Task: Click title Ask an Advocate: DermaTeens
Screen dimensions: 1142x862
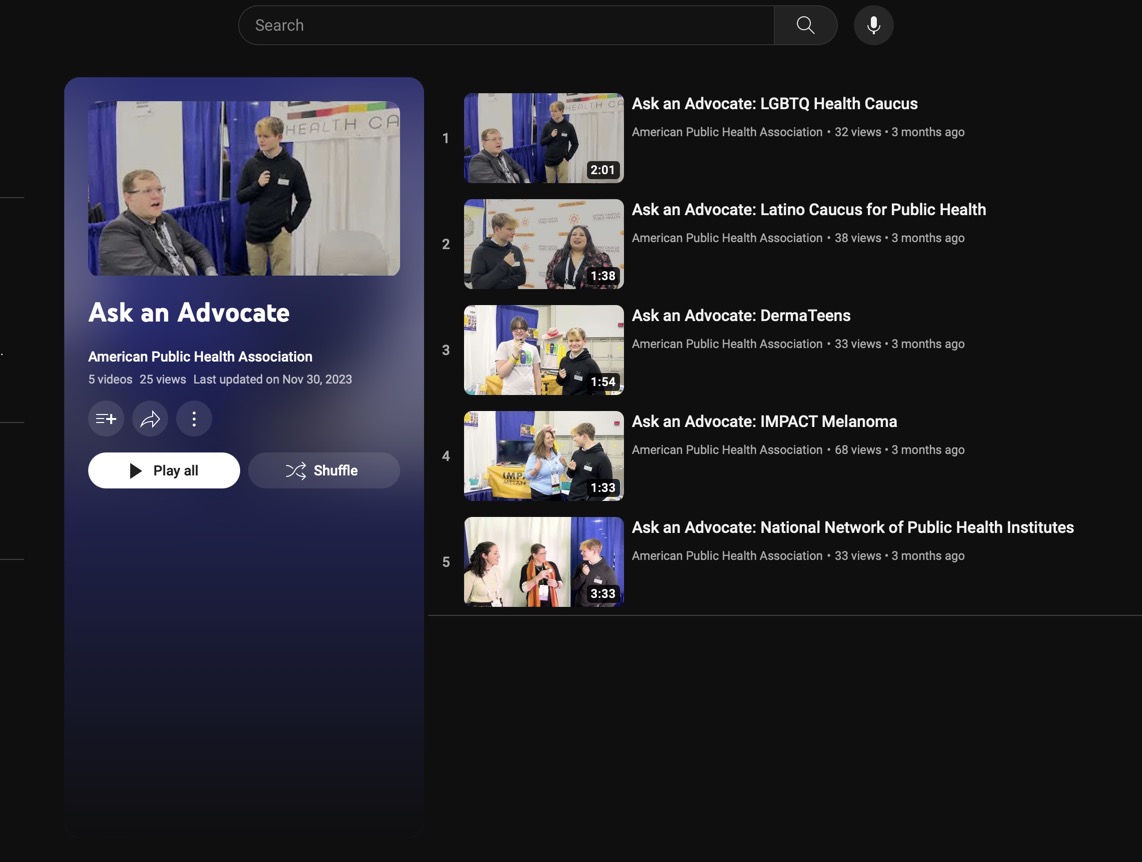Action: coord(741,315)
